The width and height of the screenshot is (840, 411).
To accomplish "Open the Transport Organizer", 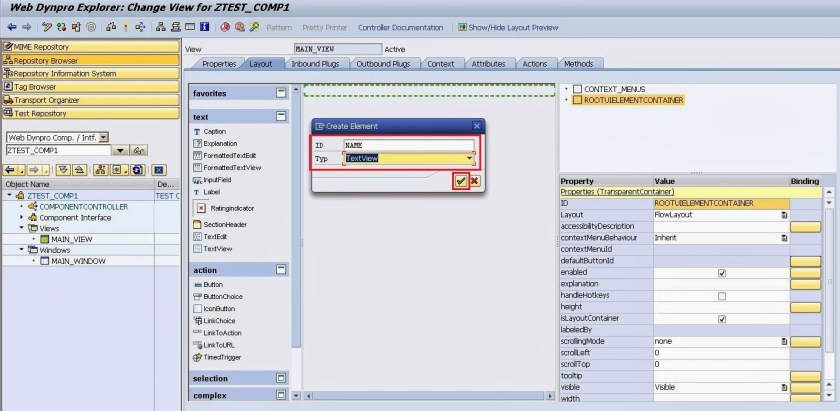I will pos(91,100).
